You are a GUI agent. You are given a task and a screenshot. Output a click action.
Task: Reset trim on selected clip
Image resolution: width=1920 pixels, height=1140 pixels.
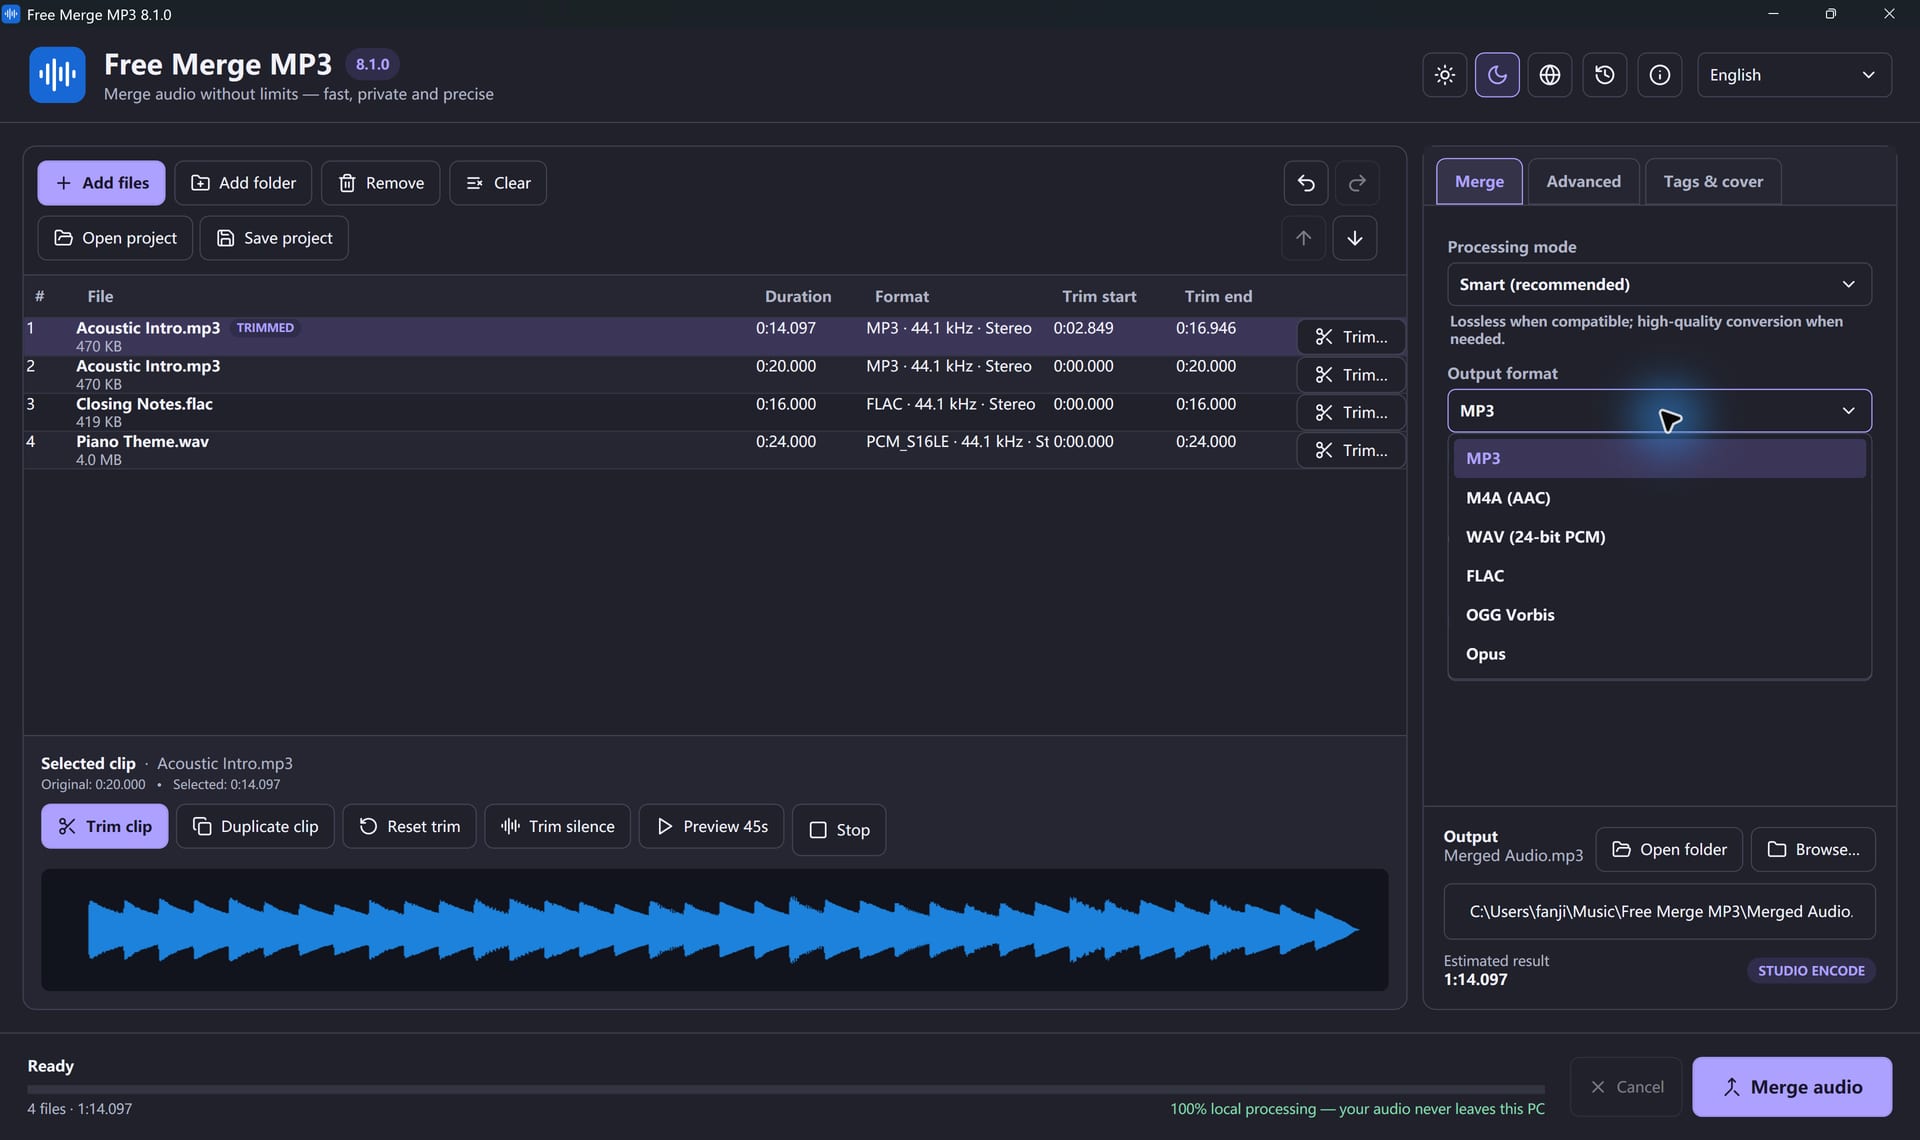point(409,826)
